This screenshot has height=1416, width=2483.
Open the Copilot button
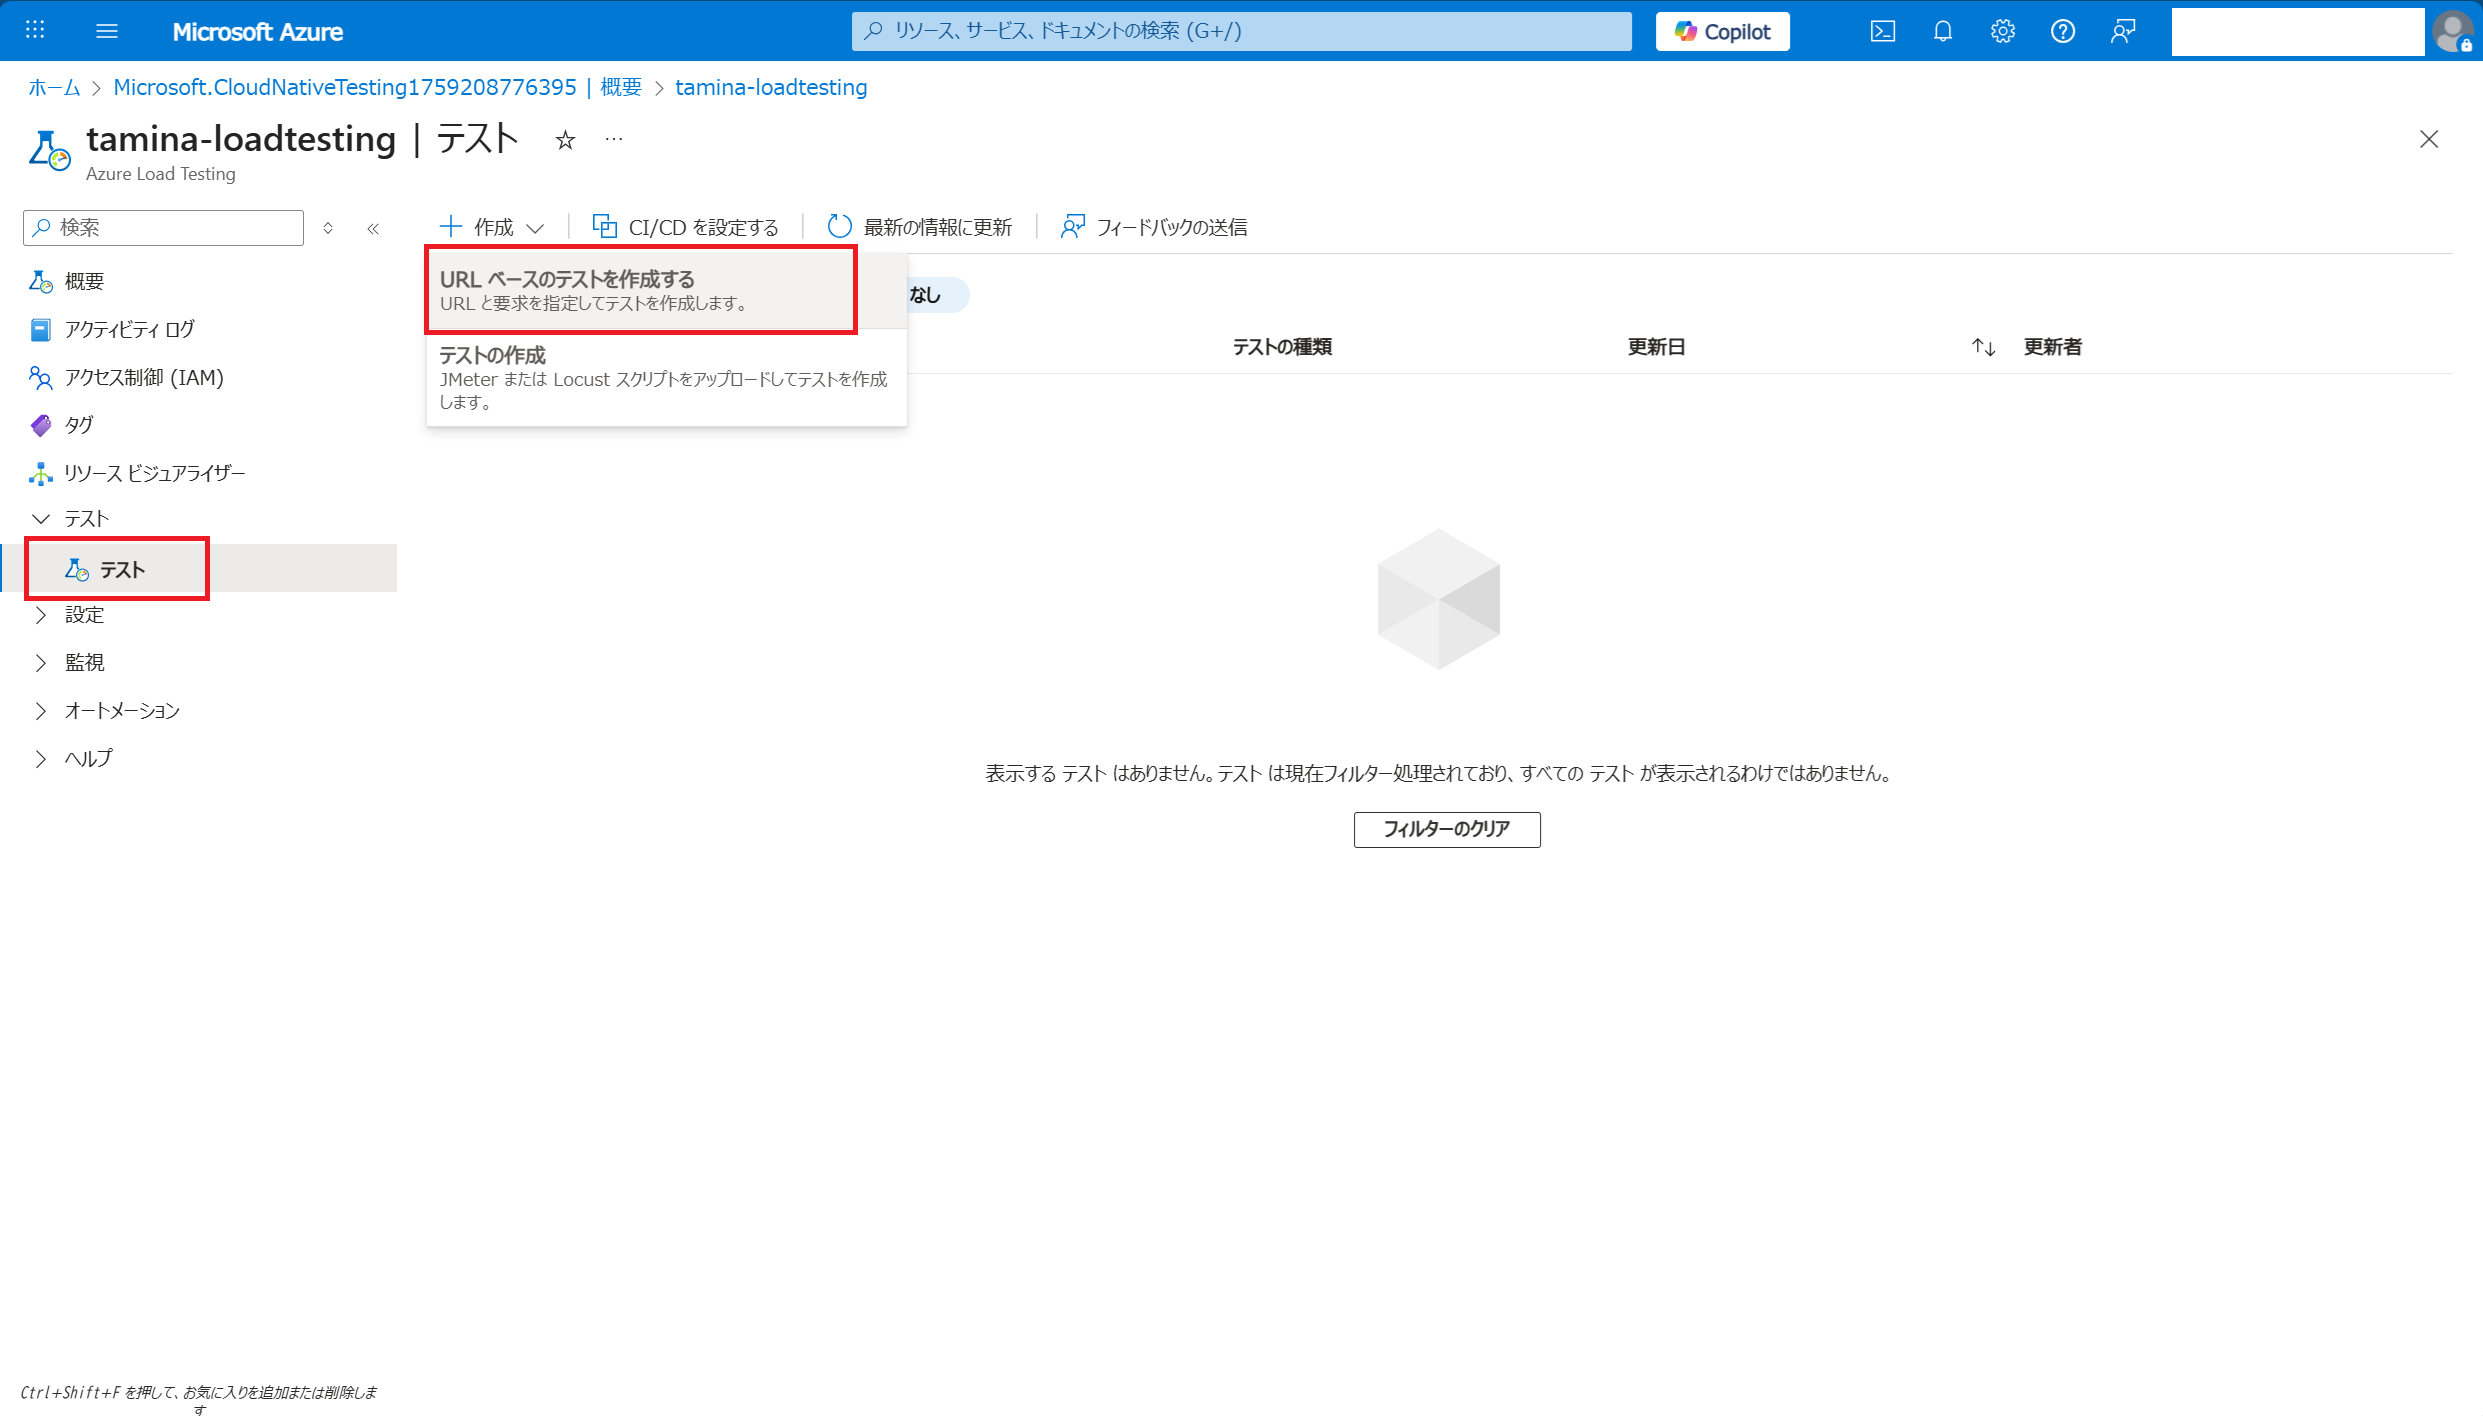click(x=1722, y=31)
